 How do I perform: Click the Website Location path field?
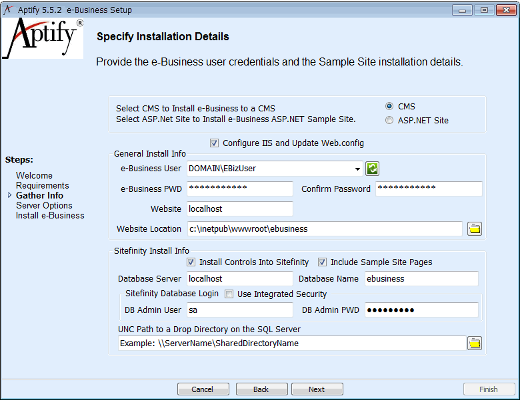pos(325,229)
